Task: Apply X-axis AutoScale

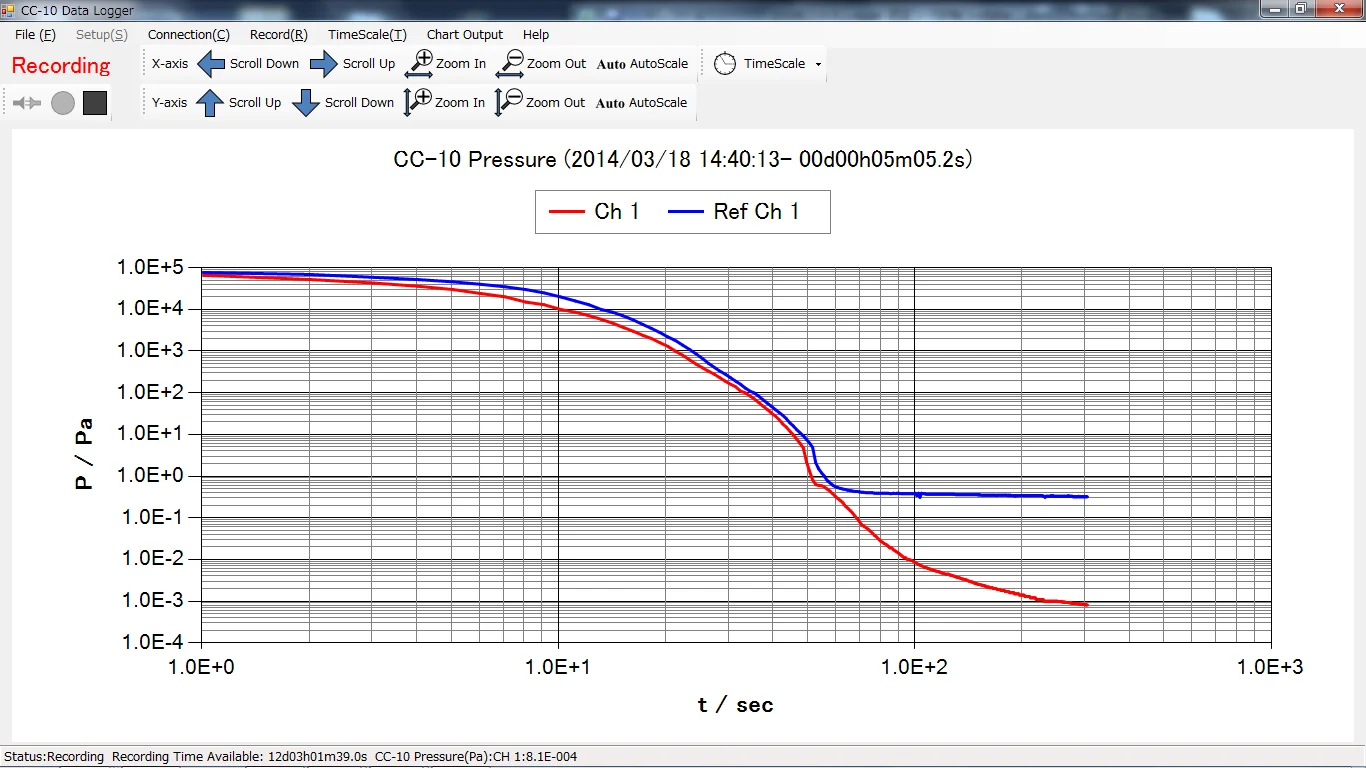Action: point(642,64)
